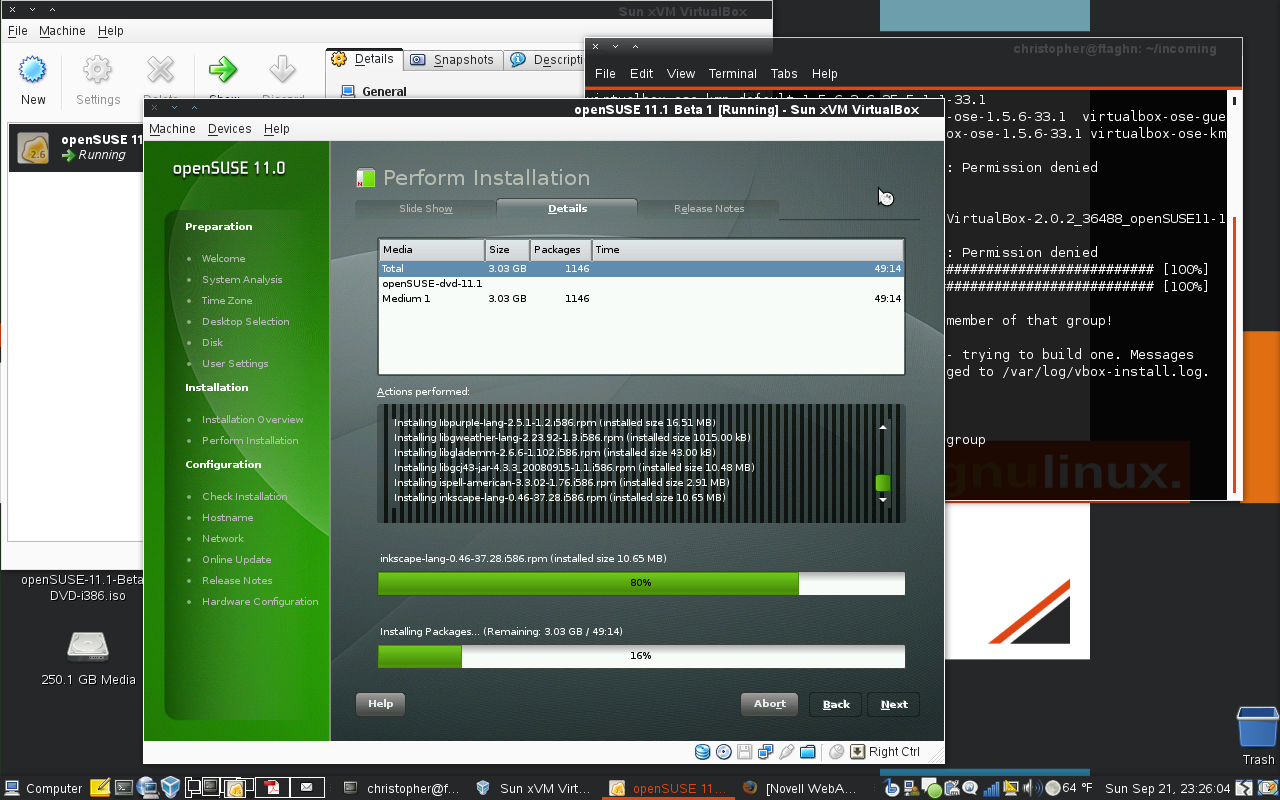Click the date and time clock in the panel
Screen dimensions: 1280x800
pyautogui.click(x=1168, y=788)
